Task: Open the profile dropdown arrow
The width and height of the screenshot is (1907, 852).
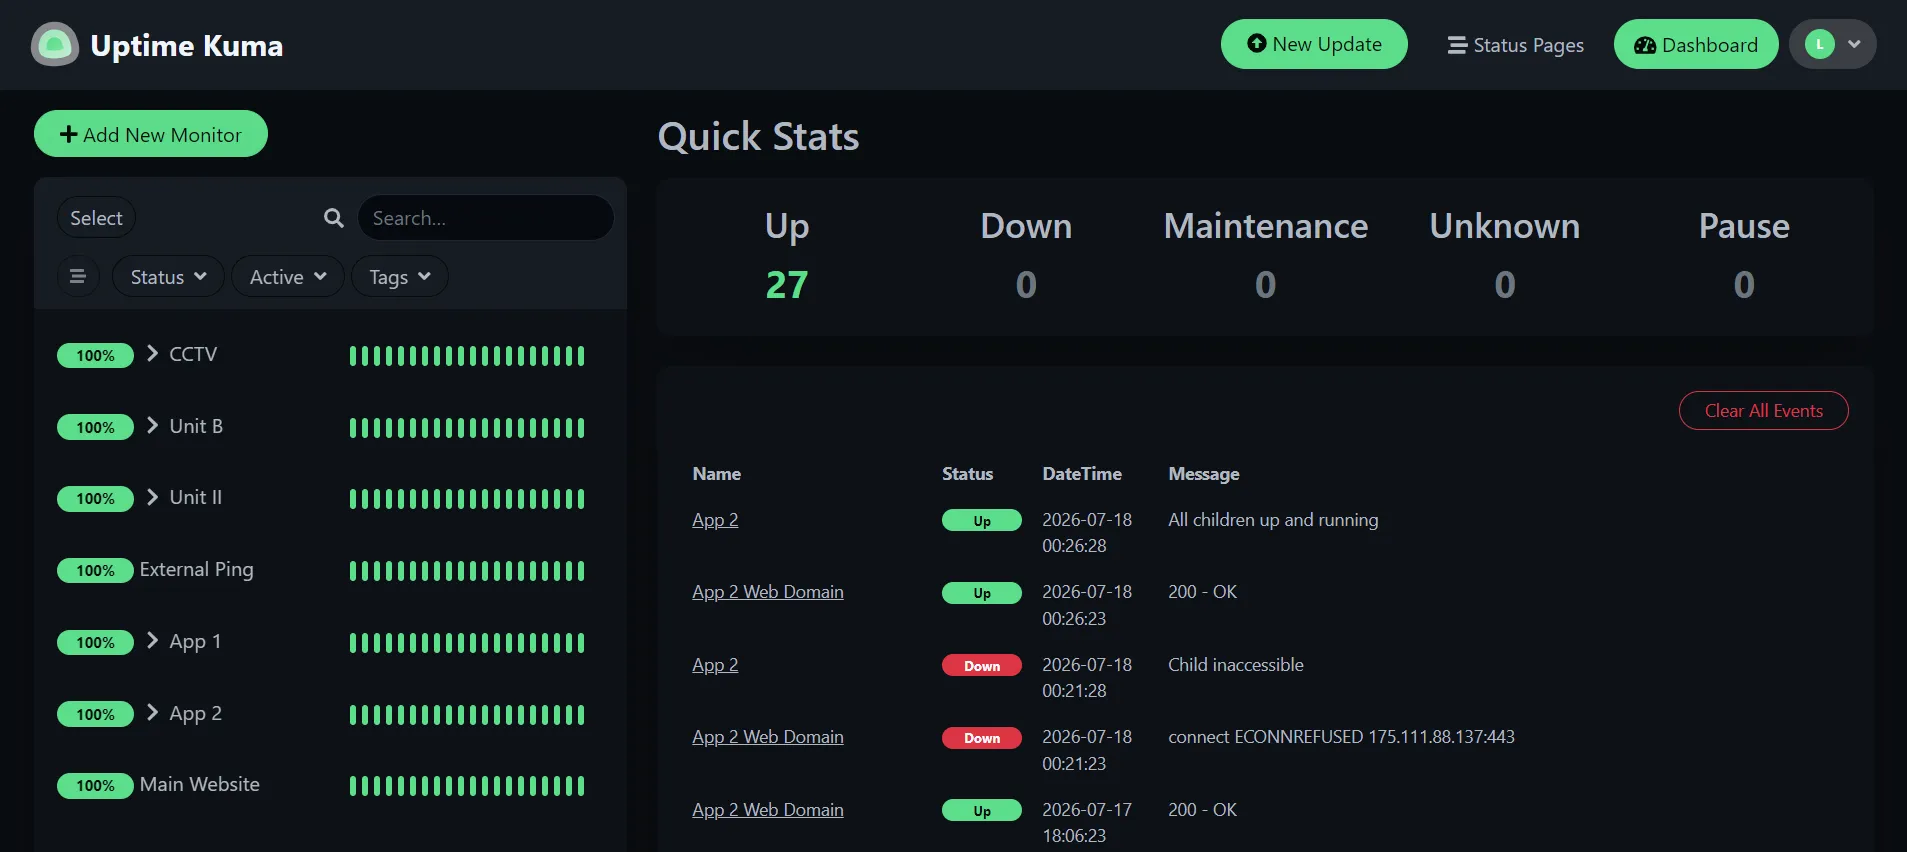Action: coord(1854,44)
